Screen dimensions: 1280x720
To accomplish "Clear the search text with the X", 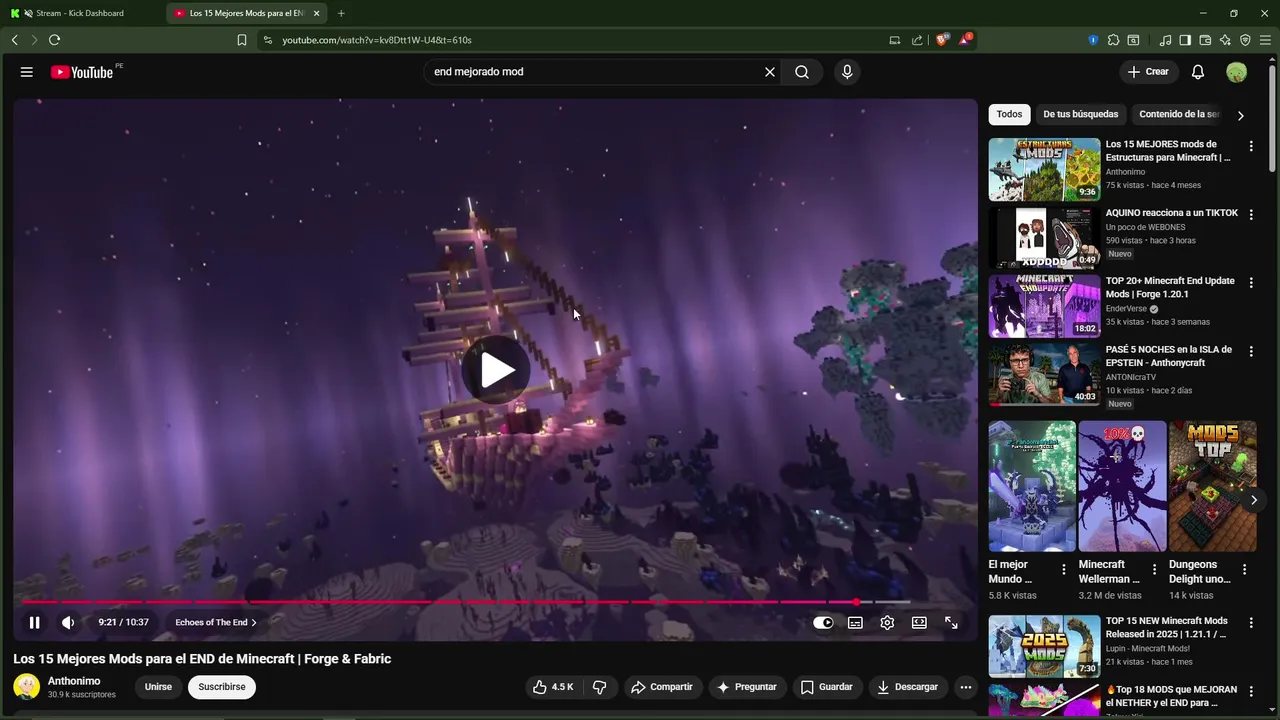I will (770, 72).
